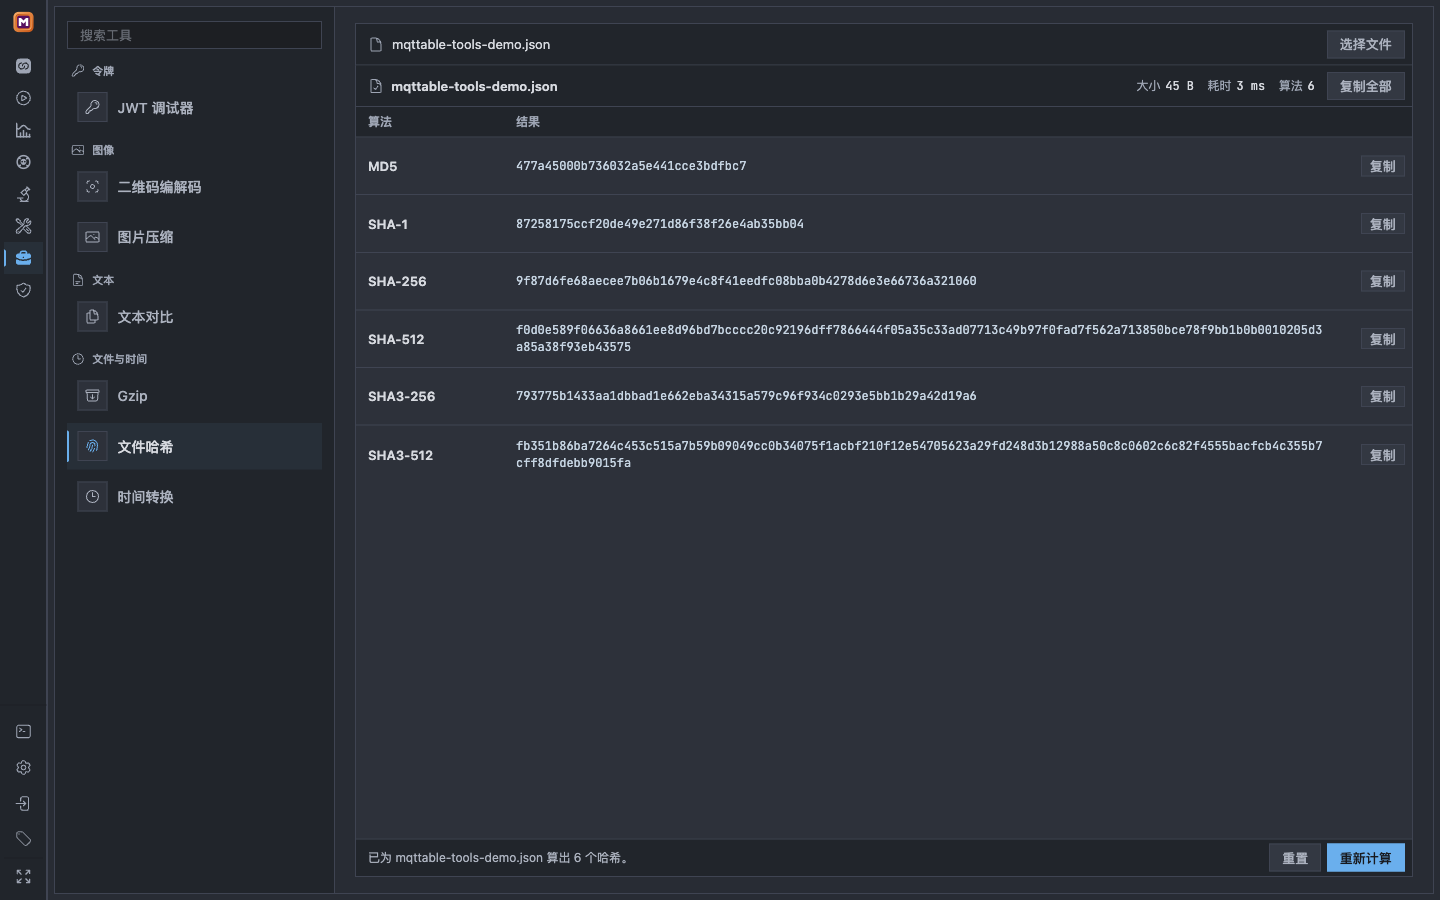
Task: Open settings gear in left rail
Action: (23, 768)
